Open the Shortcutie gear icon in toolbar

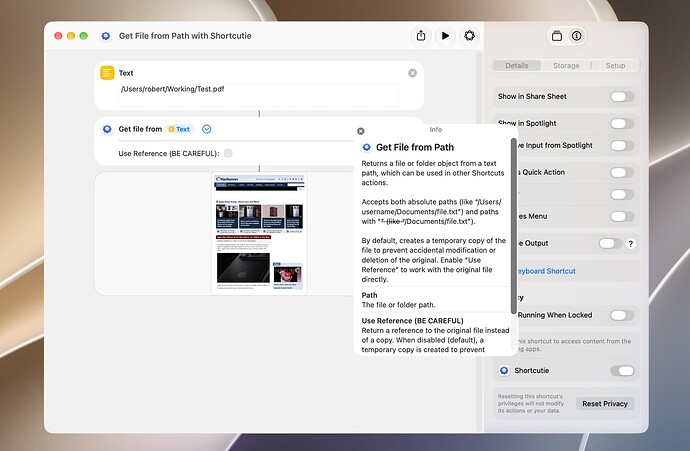click(x=470, y=36)
